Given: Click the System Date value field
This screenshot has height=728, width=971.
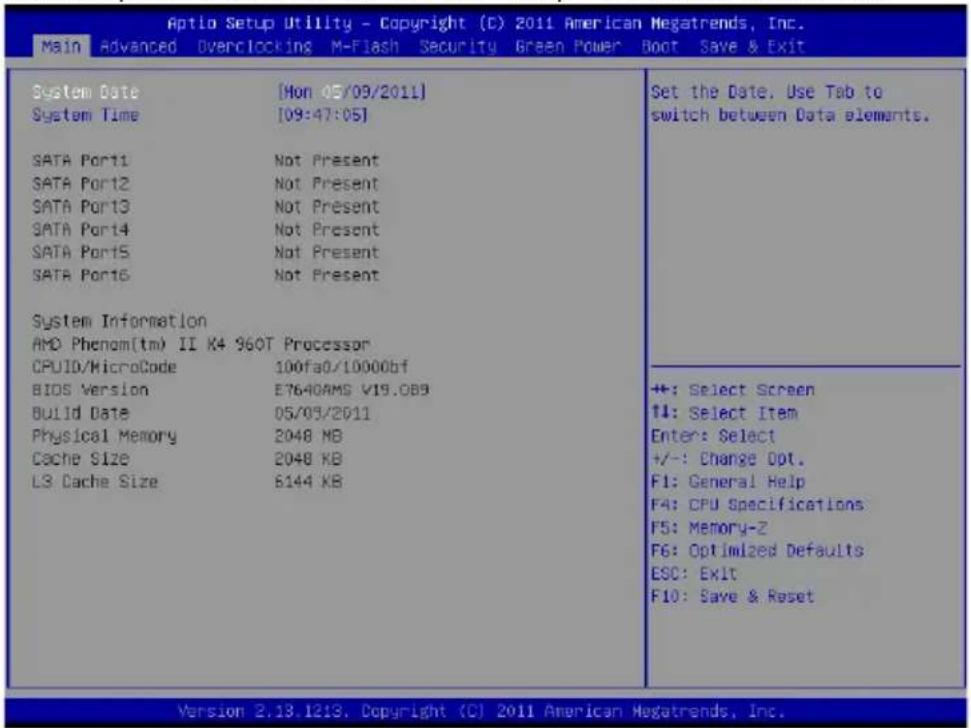Looking at the screenshot, I should click(x=352, y=92).
